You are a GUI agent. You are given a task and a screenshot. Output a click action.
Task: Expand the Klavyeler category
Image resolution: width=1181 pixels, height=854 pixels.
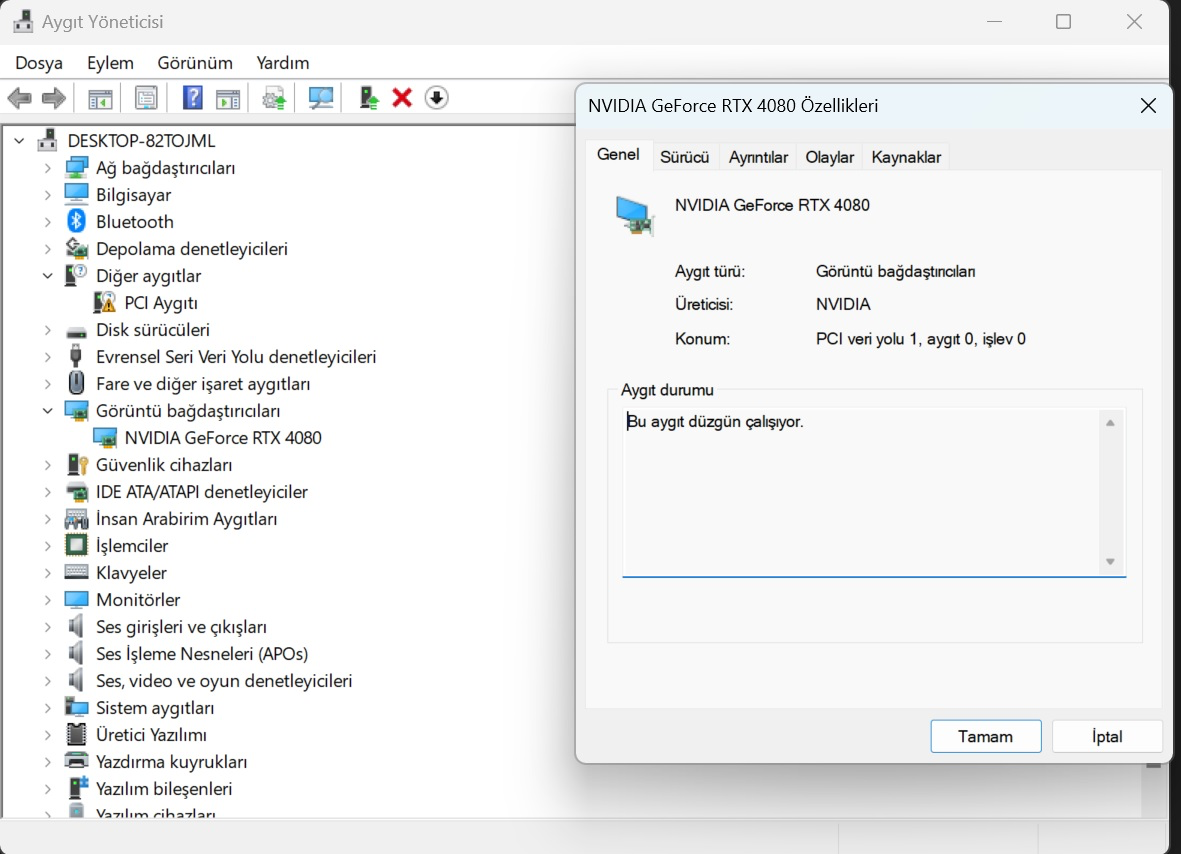pos(47,573)
